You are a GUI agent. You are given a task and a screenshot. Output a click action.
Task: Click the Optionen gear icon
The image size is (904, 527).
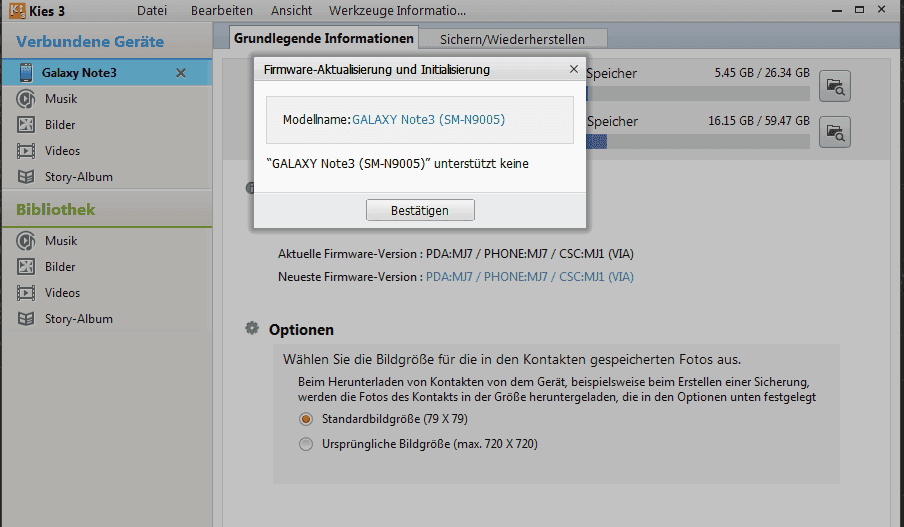click(x=252, y=329)
